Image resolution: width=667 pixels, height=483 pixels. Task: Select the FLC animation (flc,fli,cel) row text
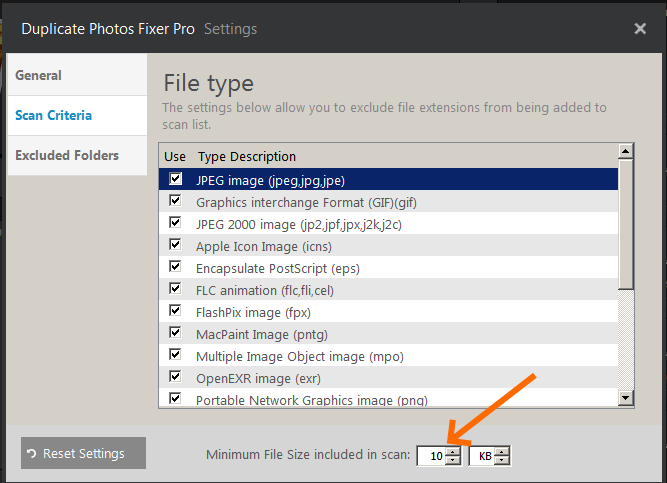(265, 291)
